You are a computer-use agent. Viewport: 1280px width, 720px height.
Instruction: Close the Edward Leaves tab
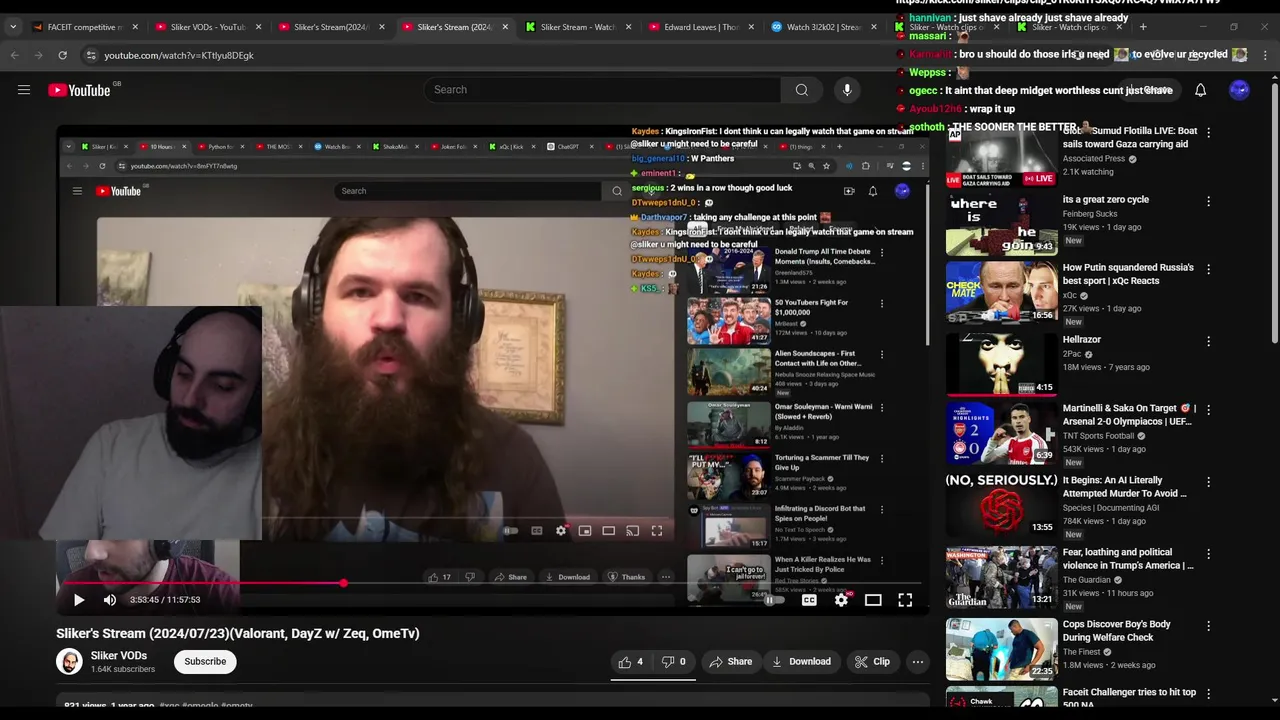(x=752, y=27)
